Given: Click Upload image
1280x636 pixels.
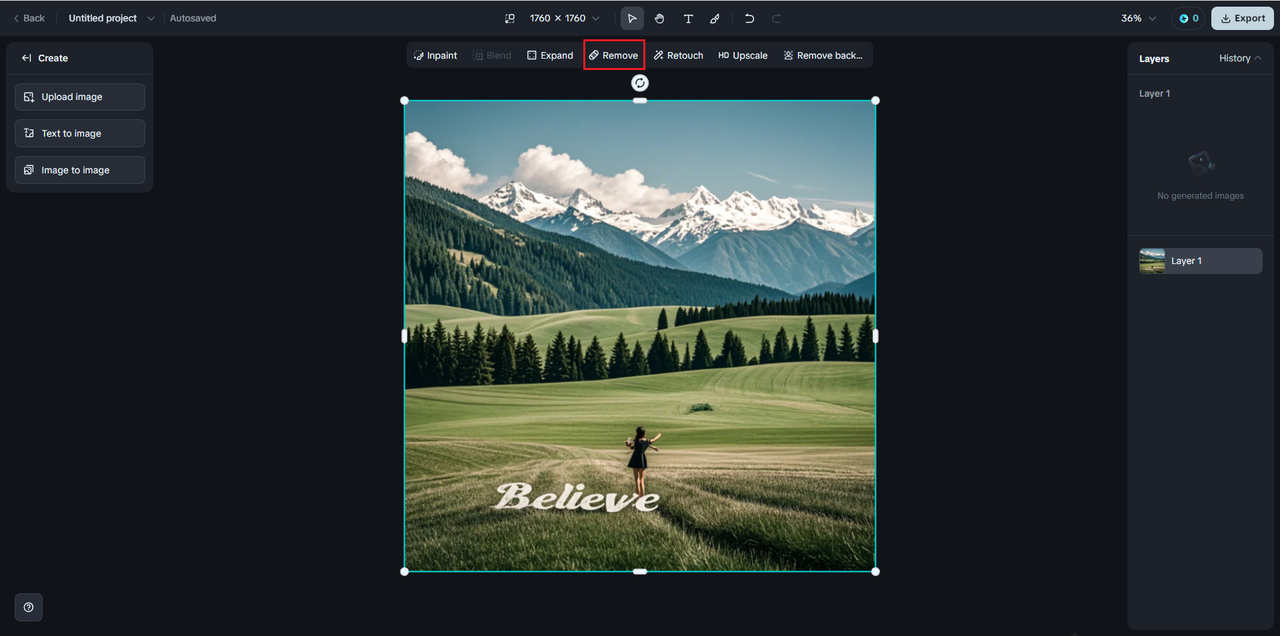Looking at the screenshot, I should pos(80,97).
